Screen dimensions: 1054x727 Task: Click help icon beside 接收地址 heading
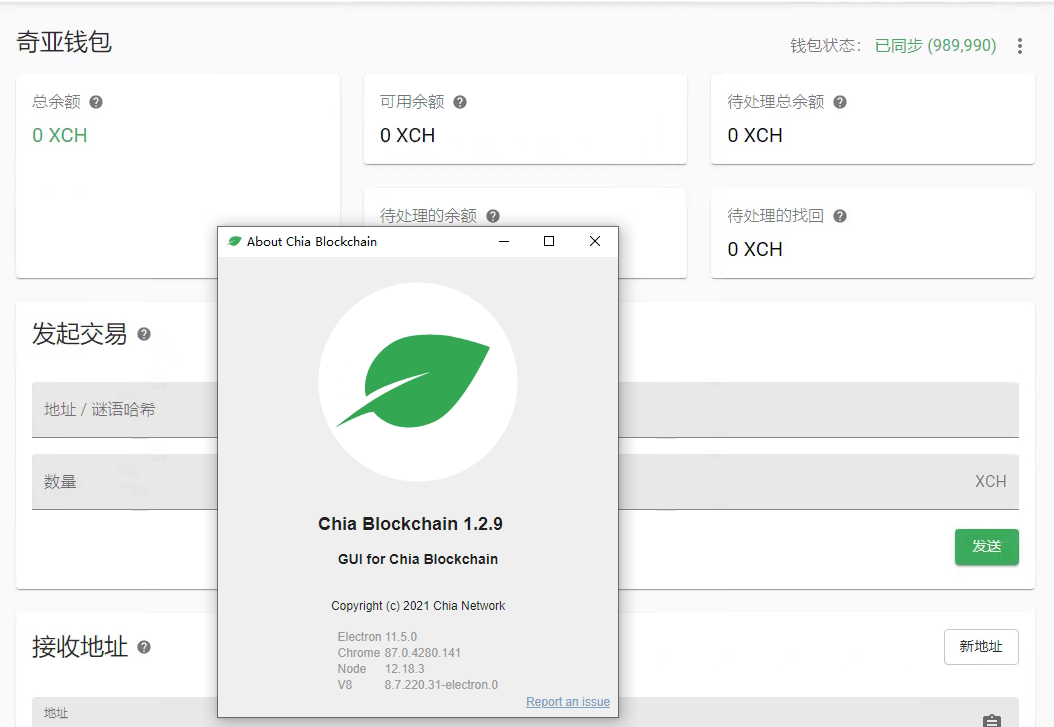point(144,647)
